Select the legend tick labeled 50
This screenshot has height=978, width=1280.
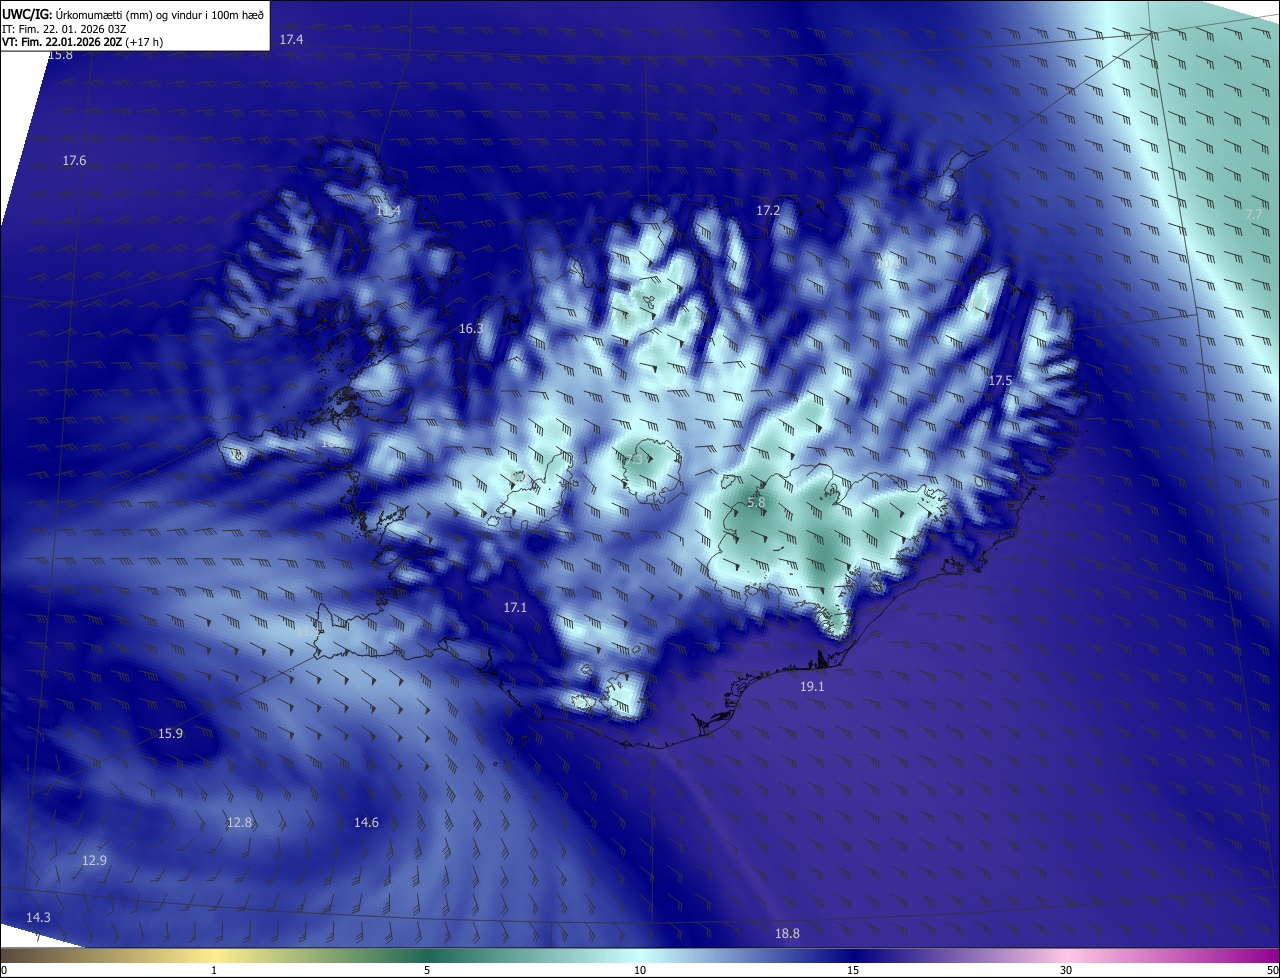point(1272,971)
